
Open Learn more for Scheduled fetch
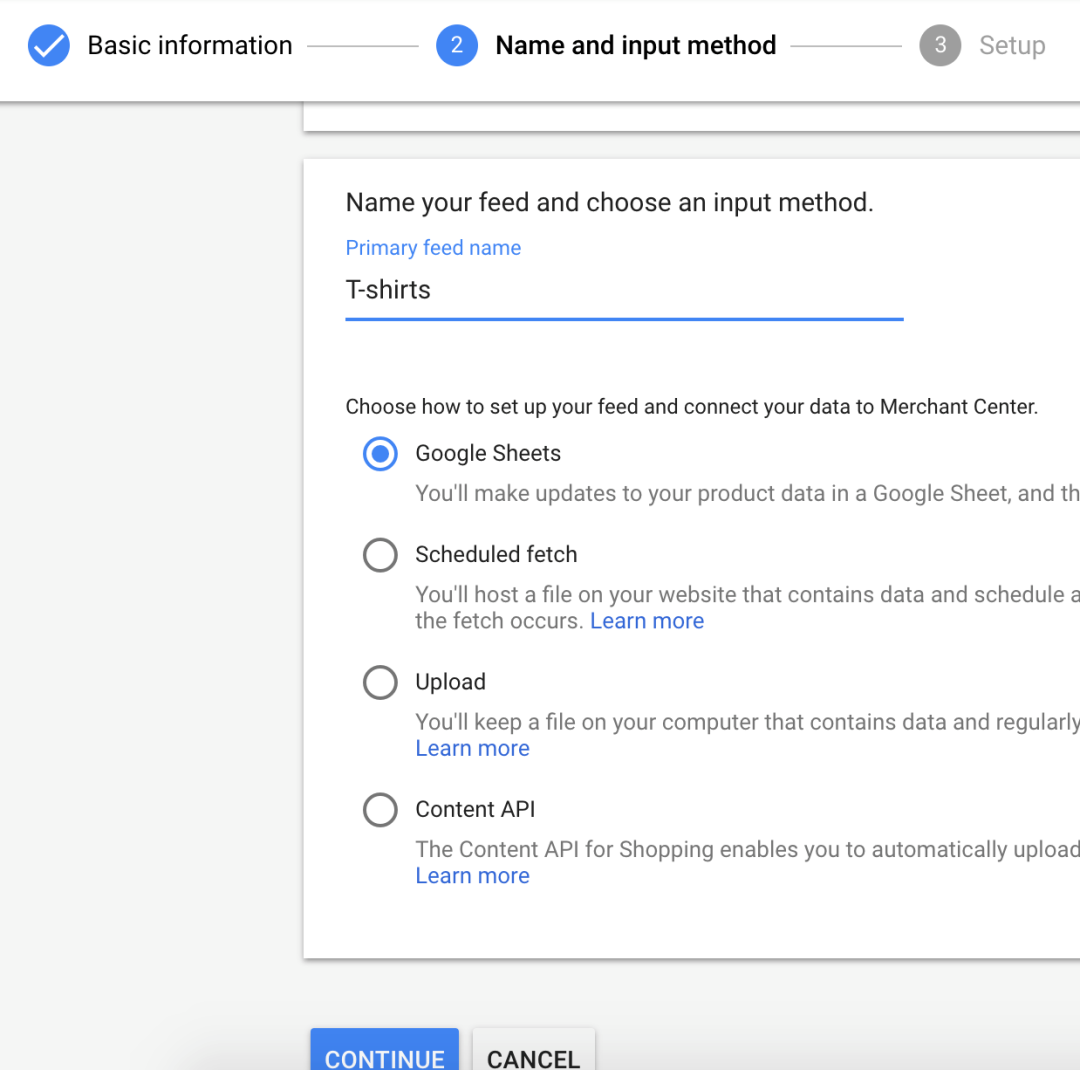pos(647,620)
